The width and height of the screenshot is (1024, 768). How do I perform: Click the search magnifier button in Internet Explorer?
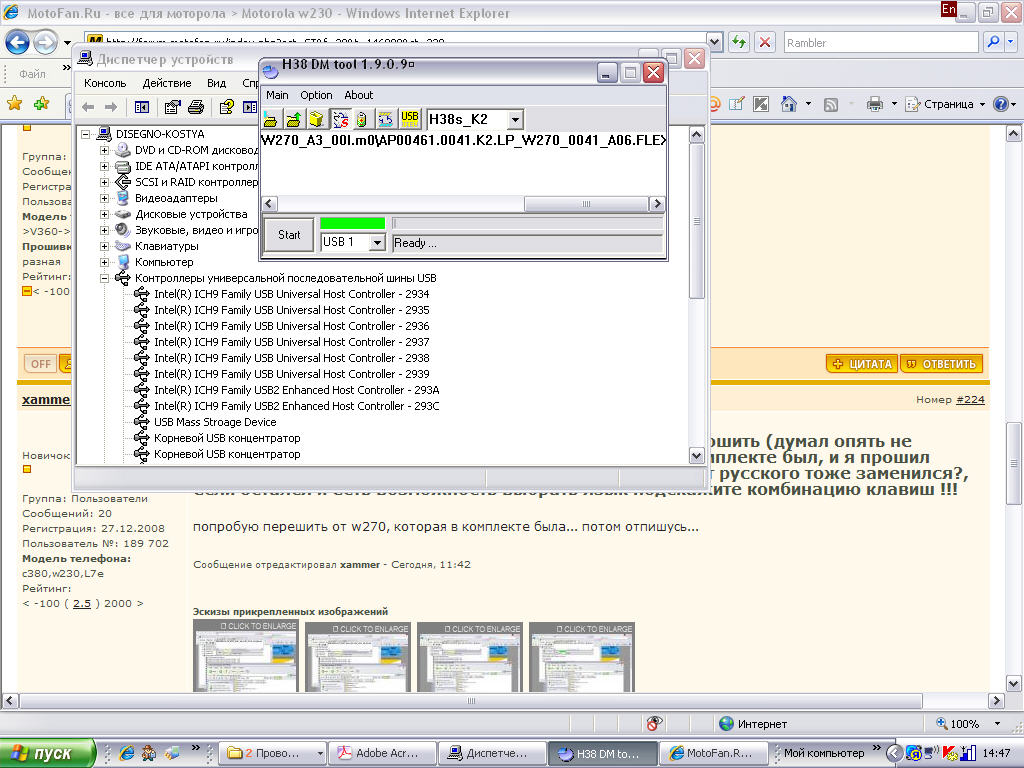(x=993, y=43)
